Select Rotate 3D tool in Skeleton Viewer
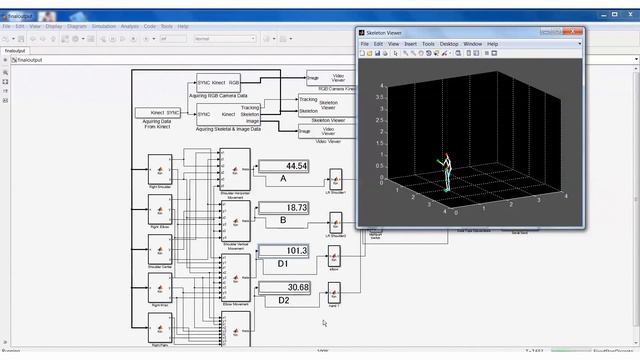The height and width of the screenshot is (360, 640). (x=429, y=53)
